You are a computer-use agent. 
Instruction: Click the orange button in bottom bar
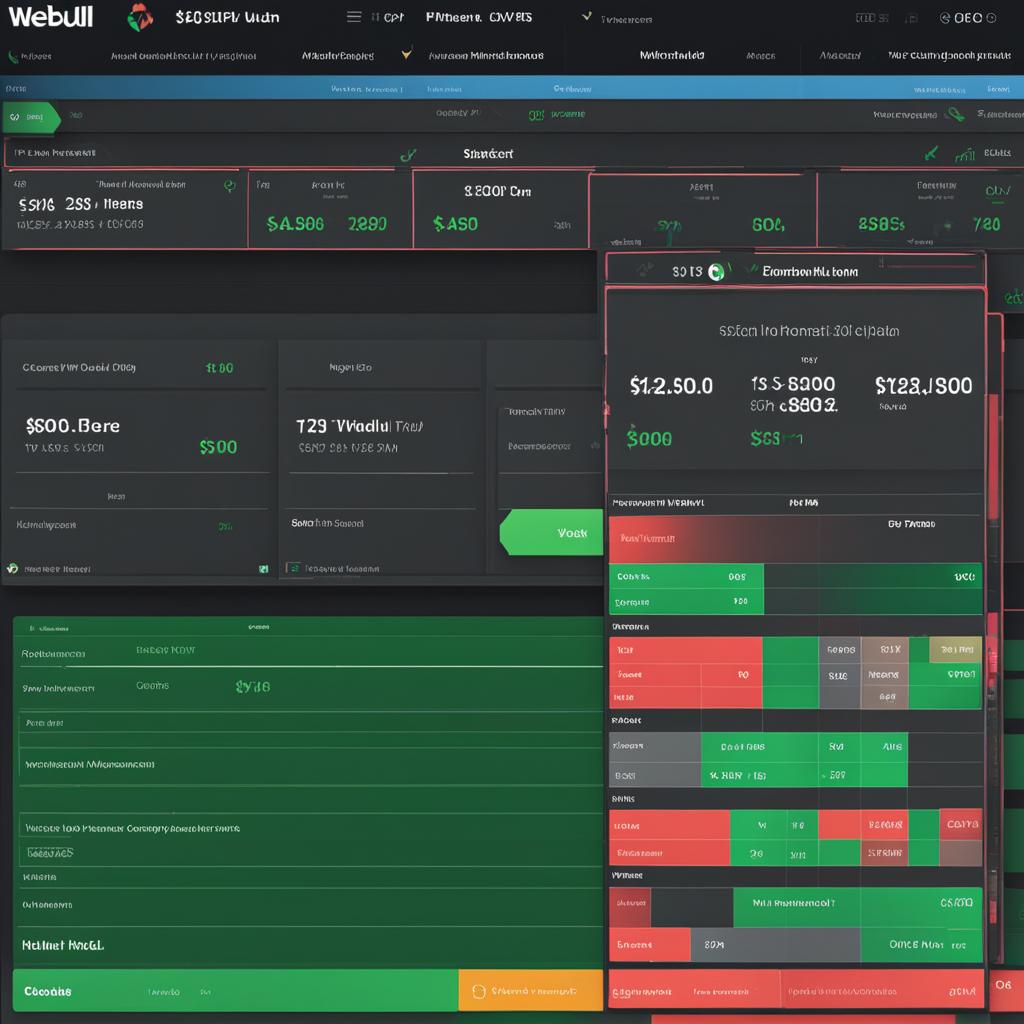(x=530, y=991)
